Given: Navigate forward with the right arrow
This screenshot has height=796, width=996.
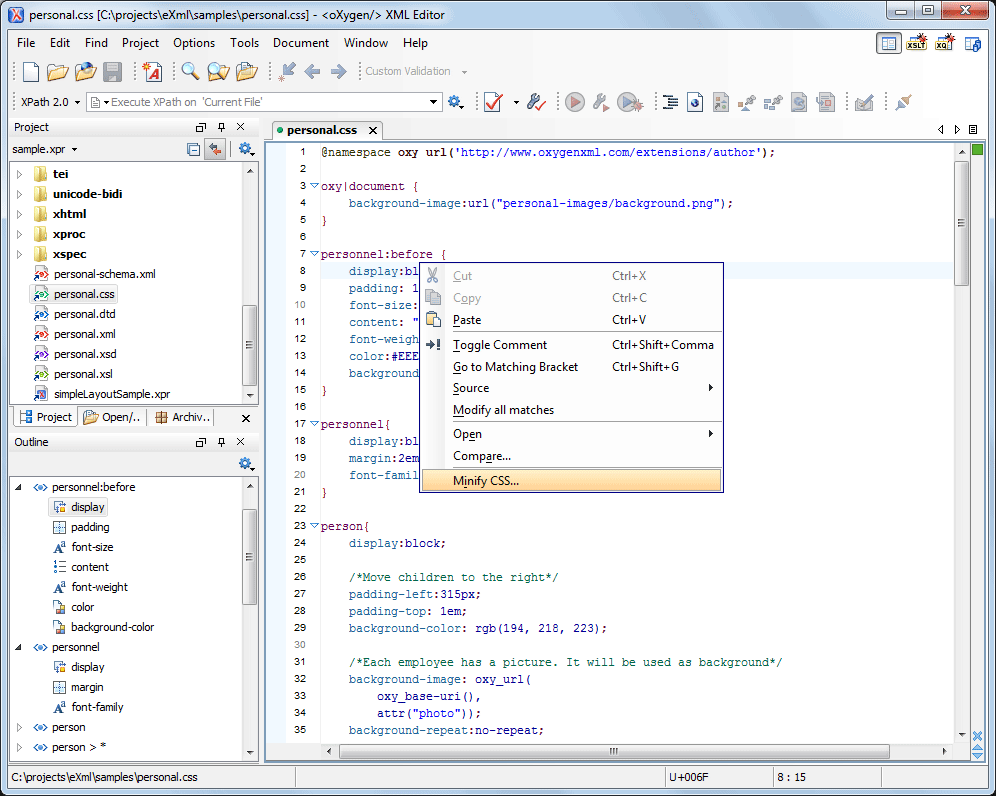Looking at the screenshot, I should tap(339, 72).
